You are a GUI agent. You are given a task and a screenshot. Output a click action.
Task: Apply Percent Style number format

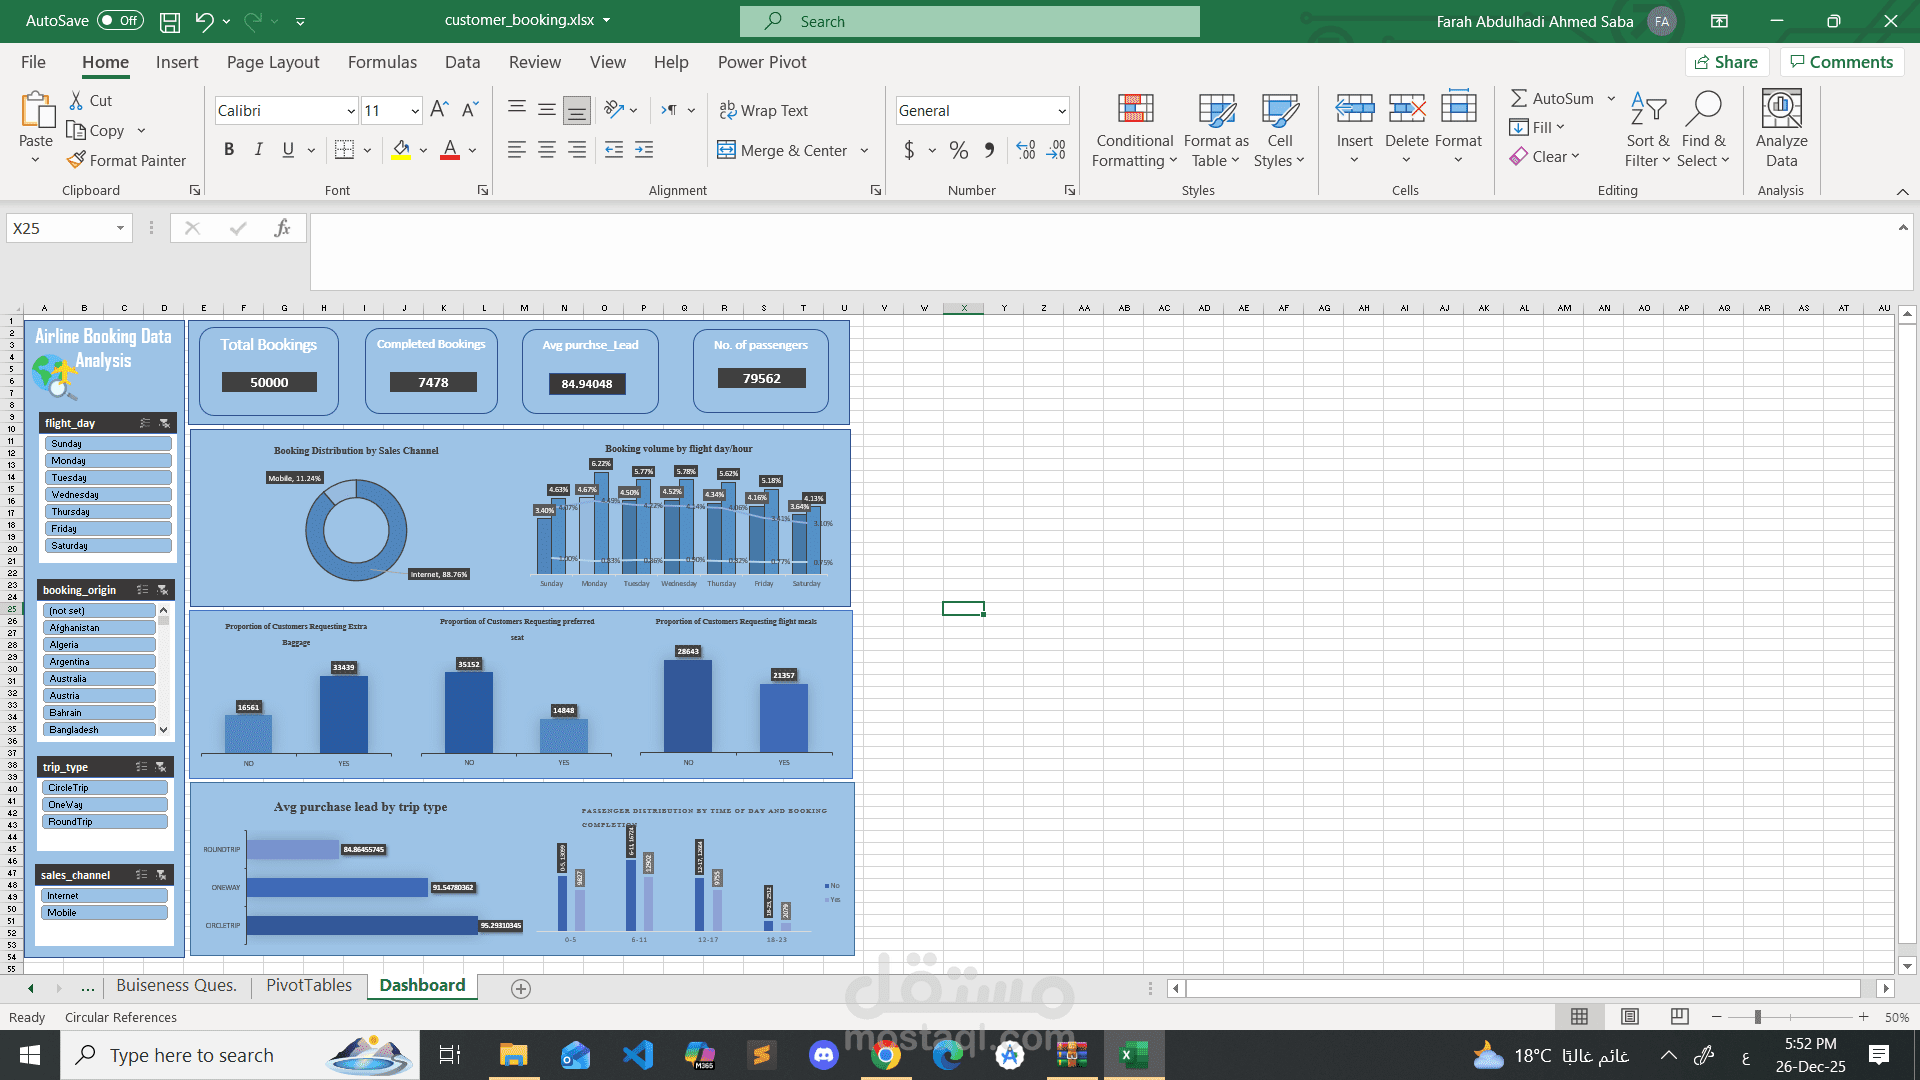[x=958, y=150]
